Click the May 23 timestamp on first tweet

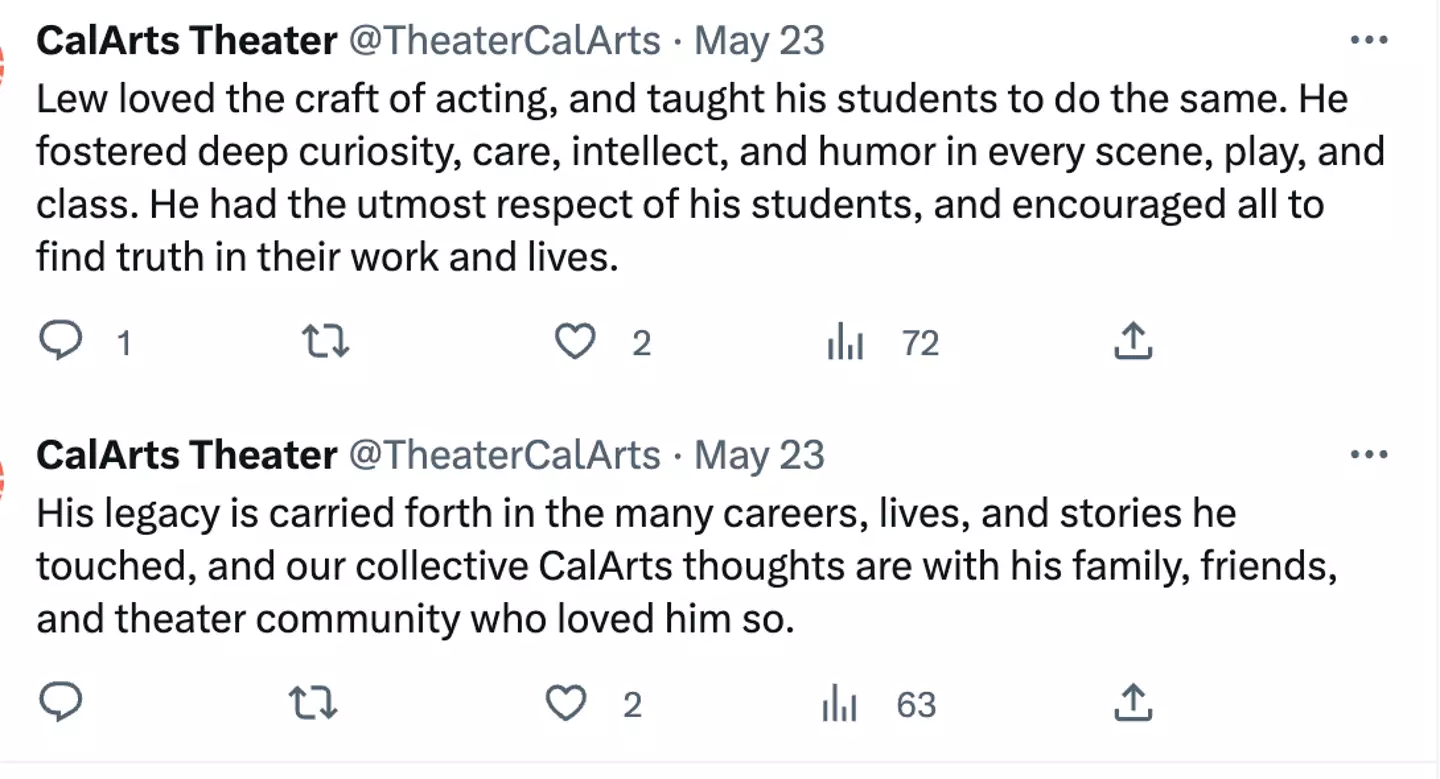[760, 41]
